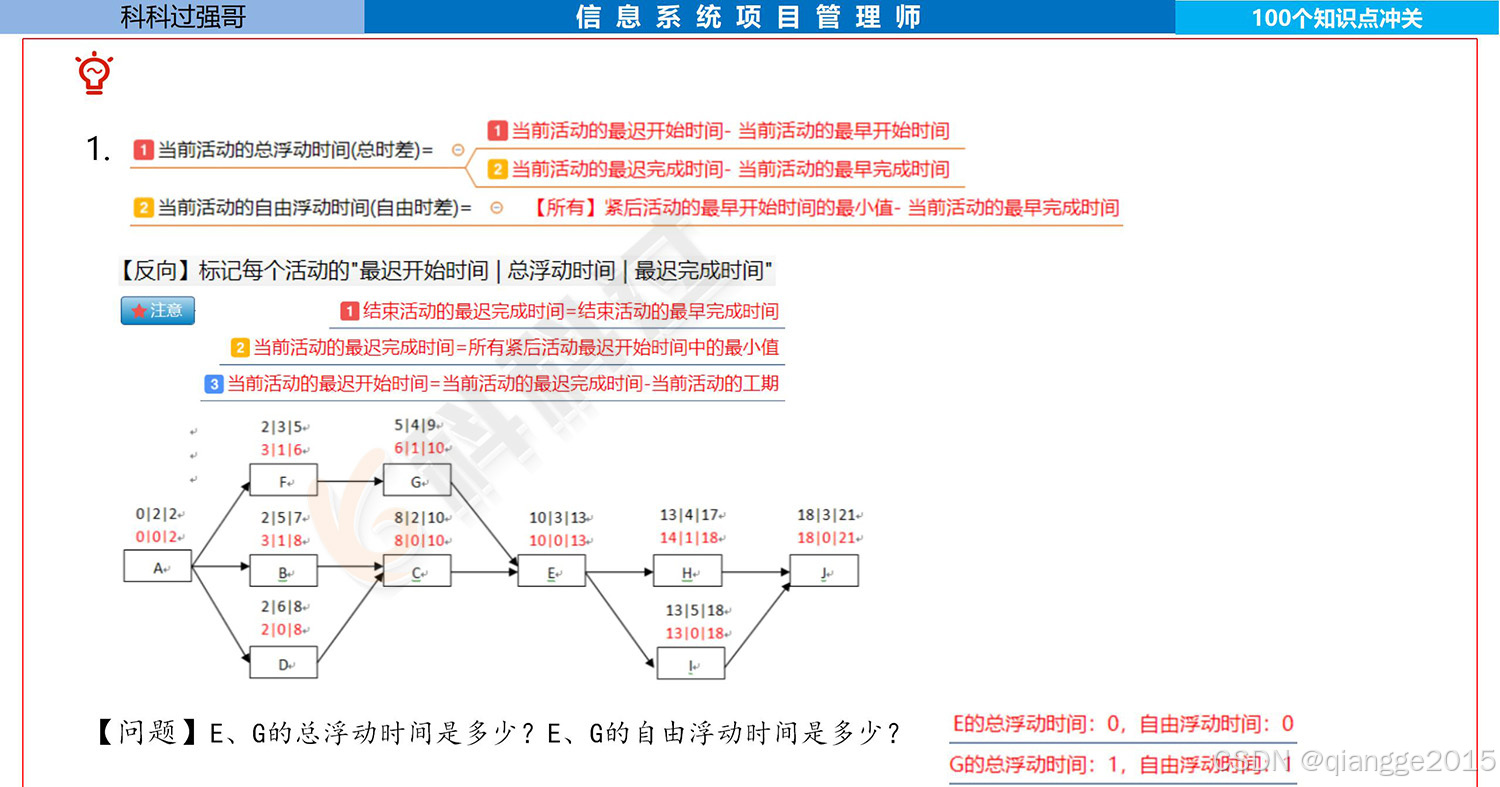Select the 100个知识点冲关 header tab
This screenshot has height=787, width=1500.
coord(1337,17)
